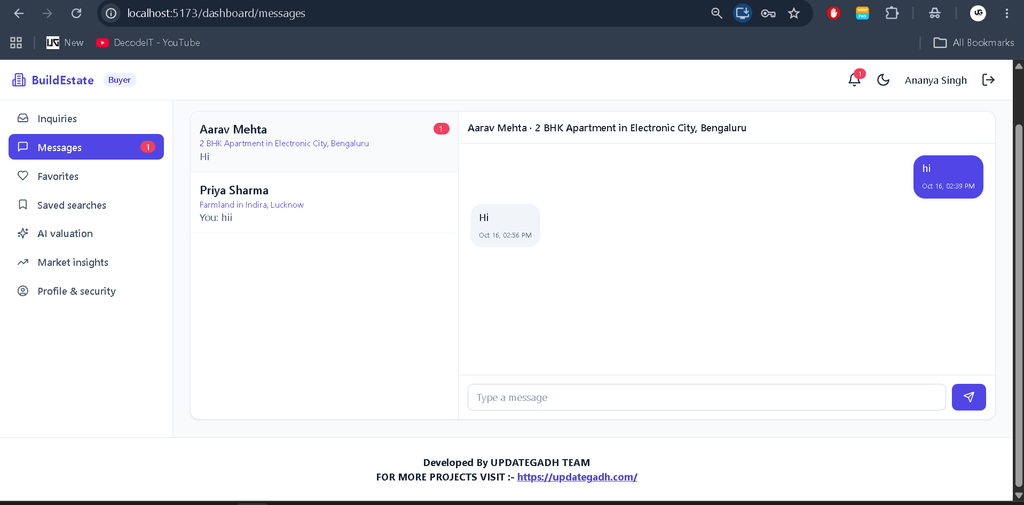
Task: Click the Messages chat bubble icon
Action: coord(23,147)
